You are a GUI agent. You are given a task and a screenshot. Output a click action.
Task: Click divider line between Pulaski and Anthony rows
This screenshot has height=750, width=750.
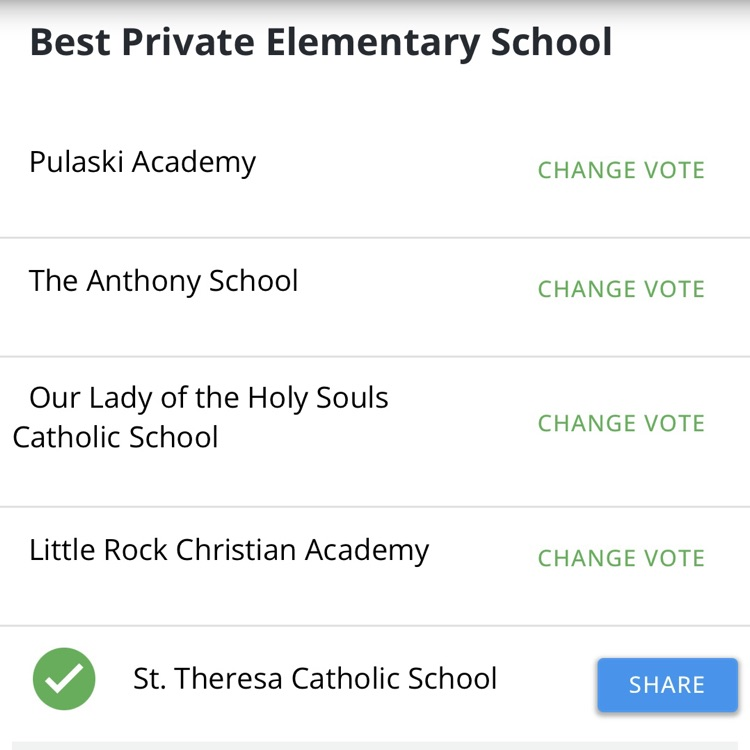(375, 238)
